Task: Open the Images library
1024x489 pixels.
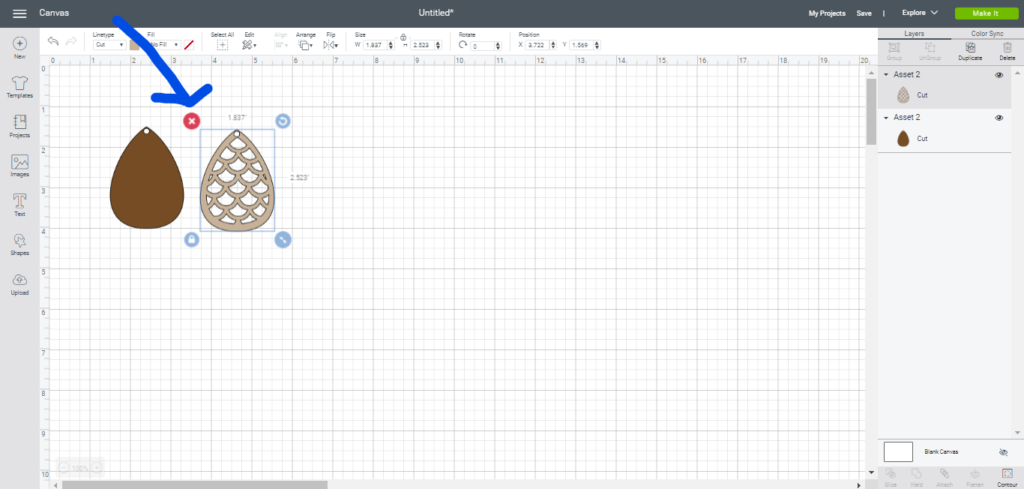Action: point(20,166)
